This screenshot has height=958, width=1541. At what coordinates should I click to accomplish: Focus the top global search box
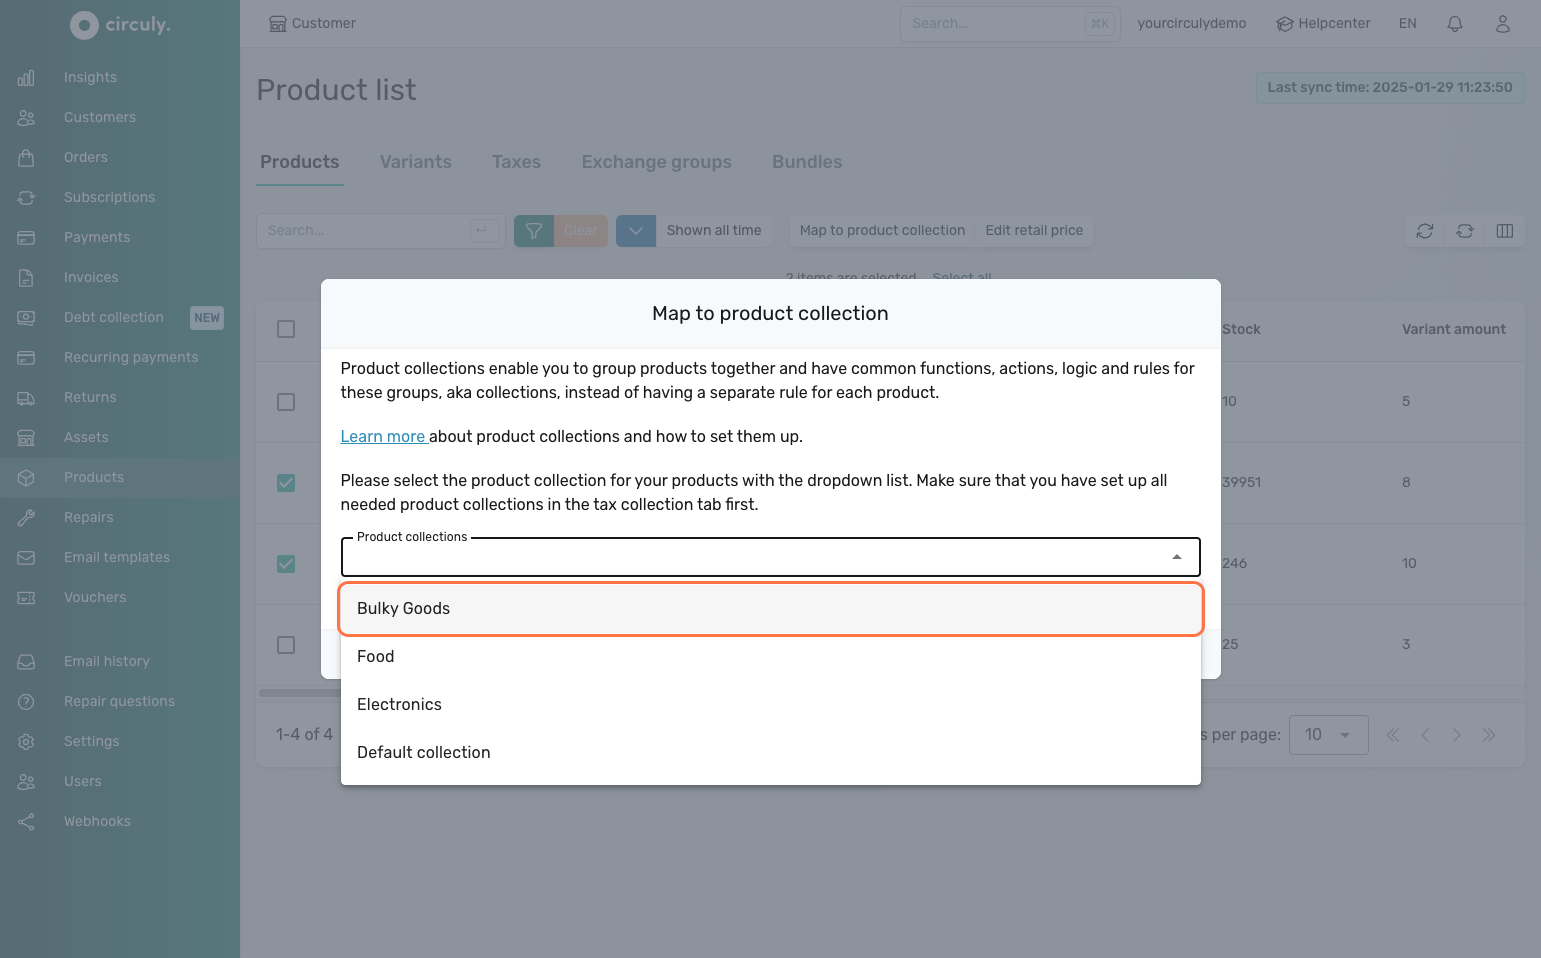(1010, 23)
